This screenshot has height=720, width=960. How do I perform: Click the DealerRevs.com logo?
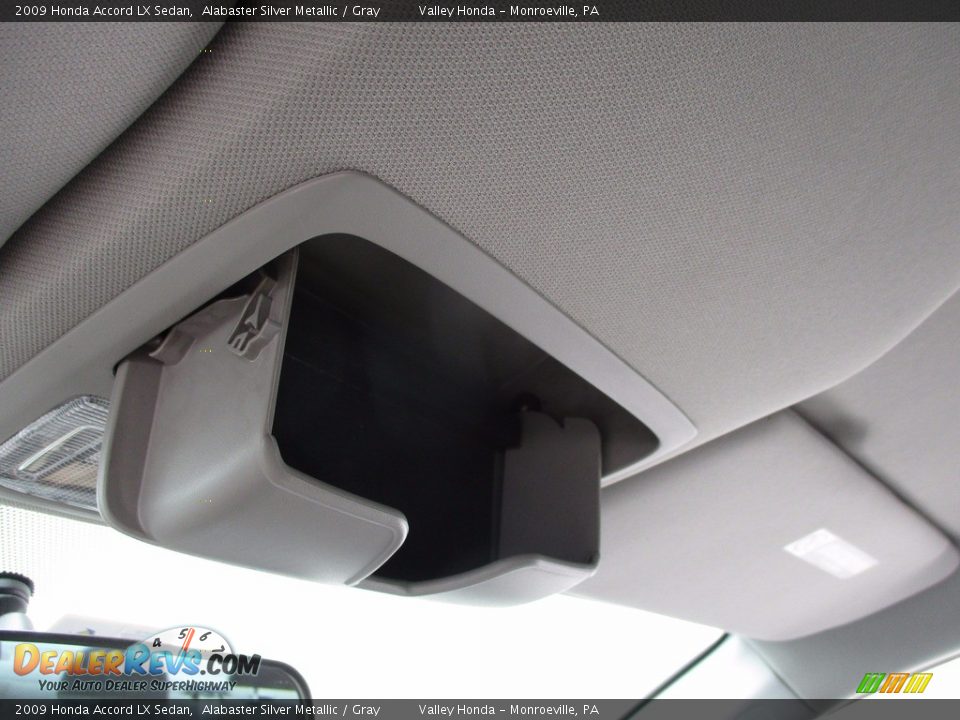click(135, 660)
